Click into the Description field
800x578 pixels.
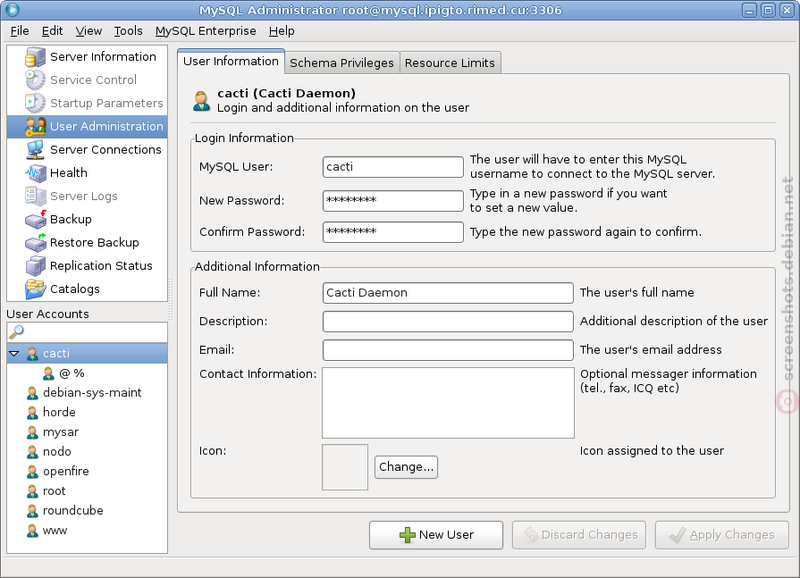(448, 321)
